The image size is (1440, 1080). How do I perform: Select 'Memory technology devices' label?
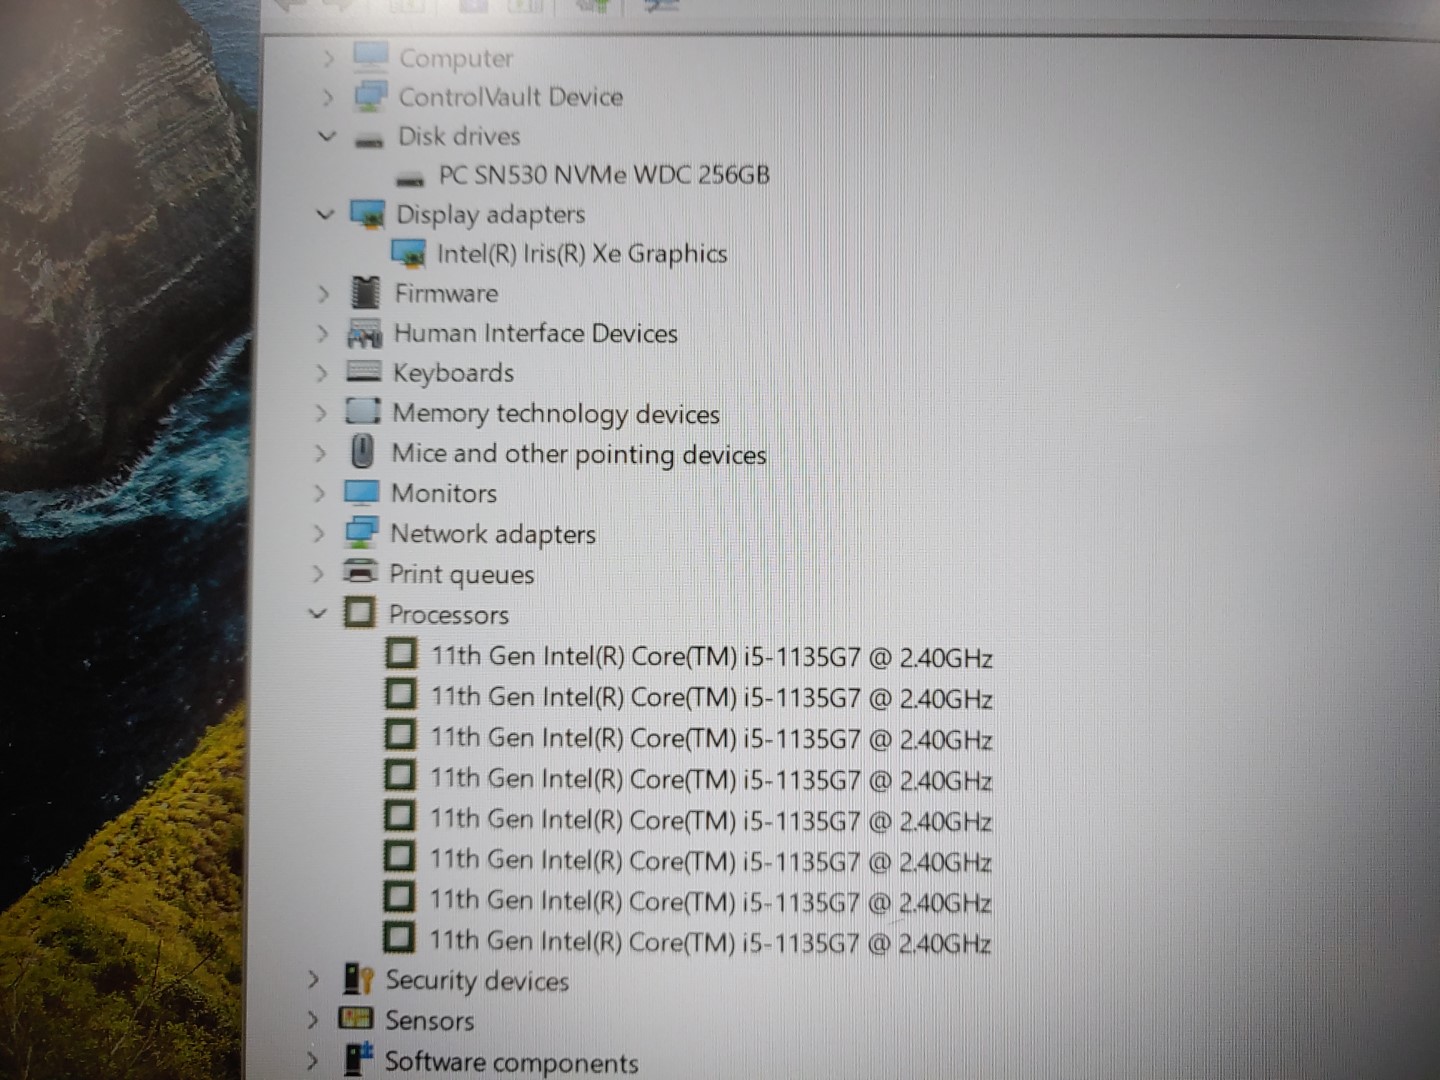[x=556, y=414]
